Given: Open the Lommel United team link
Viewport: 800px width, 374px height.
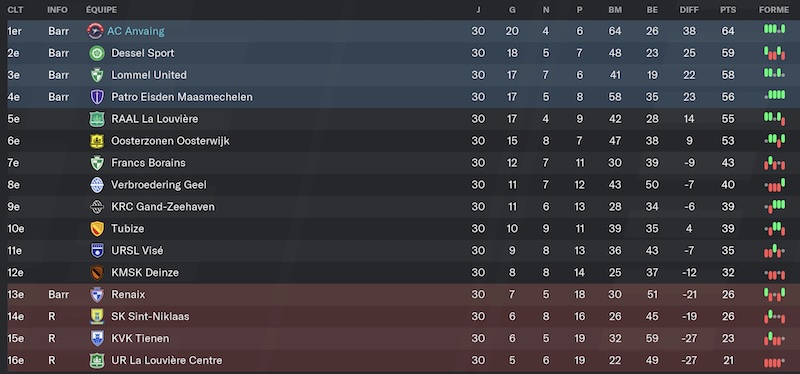Looking at the screenshot, I should tap(149, 75).
